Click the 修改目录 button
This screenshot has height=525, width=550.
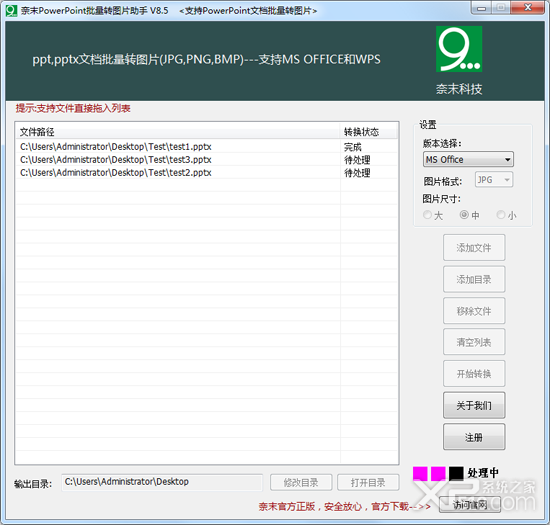tap(301, 483)
